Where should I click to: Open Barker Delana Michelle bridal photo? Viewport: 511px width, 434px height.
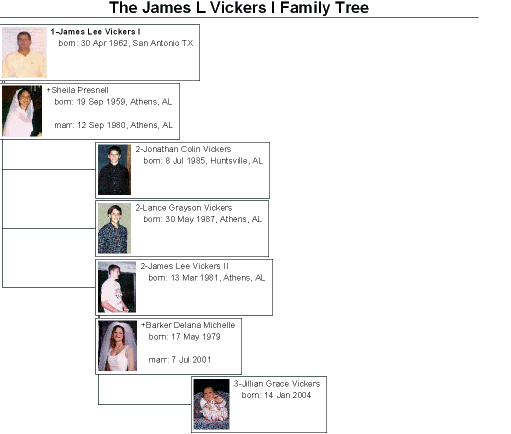click(117, 346)
